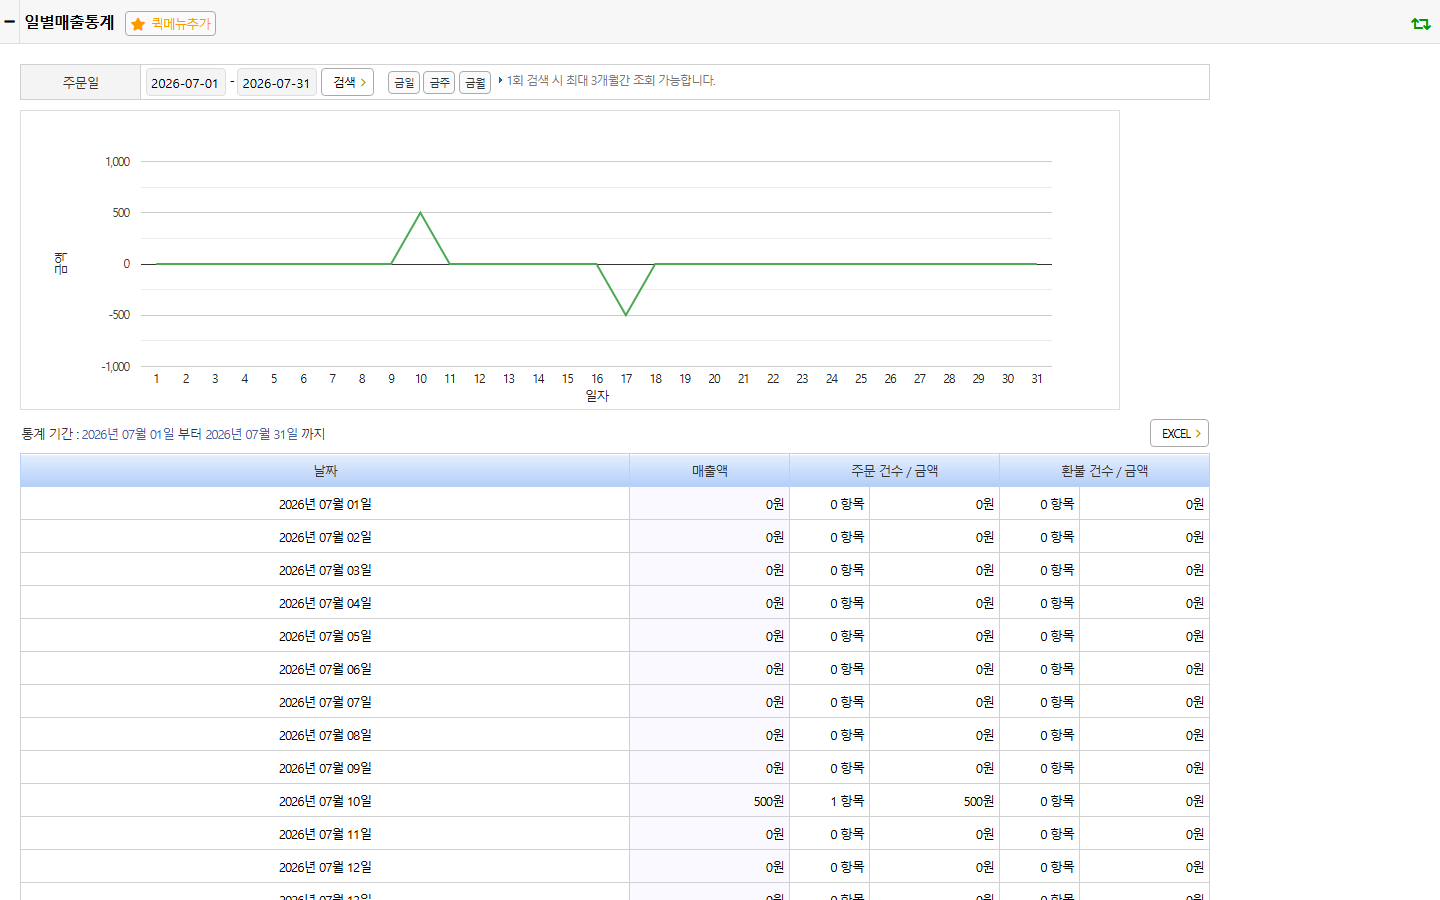The height and width of the screenshot is (900, 1440).
Task: Click the 환불 건수 / 금액 column header
Action: (1105, 470)
